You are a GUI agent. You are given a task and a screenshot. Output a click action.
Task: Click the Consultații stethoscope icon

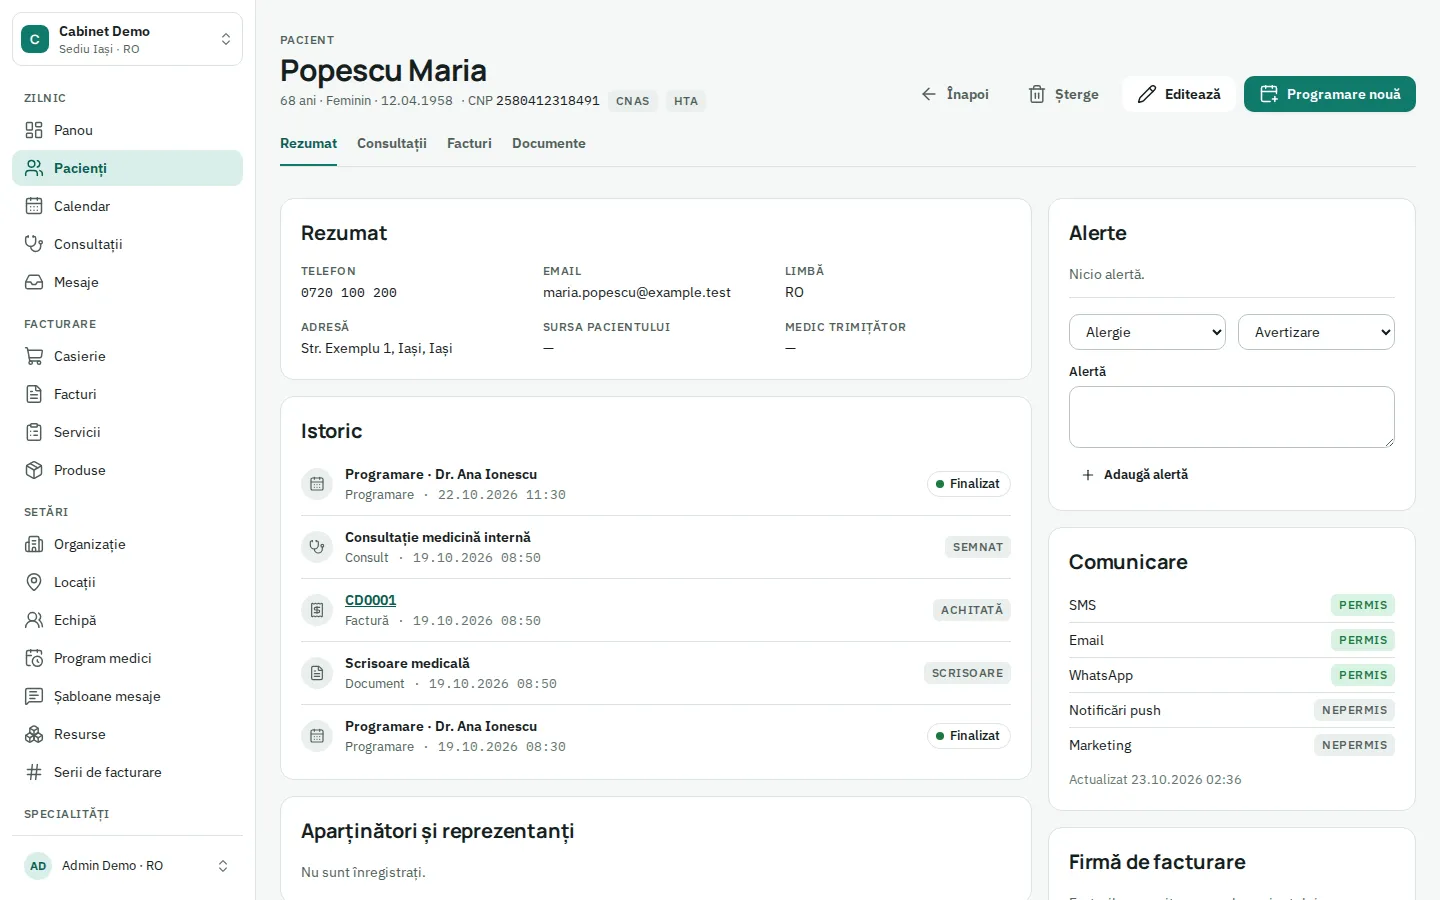(x=34, y=244)
